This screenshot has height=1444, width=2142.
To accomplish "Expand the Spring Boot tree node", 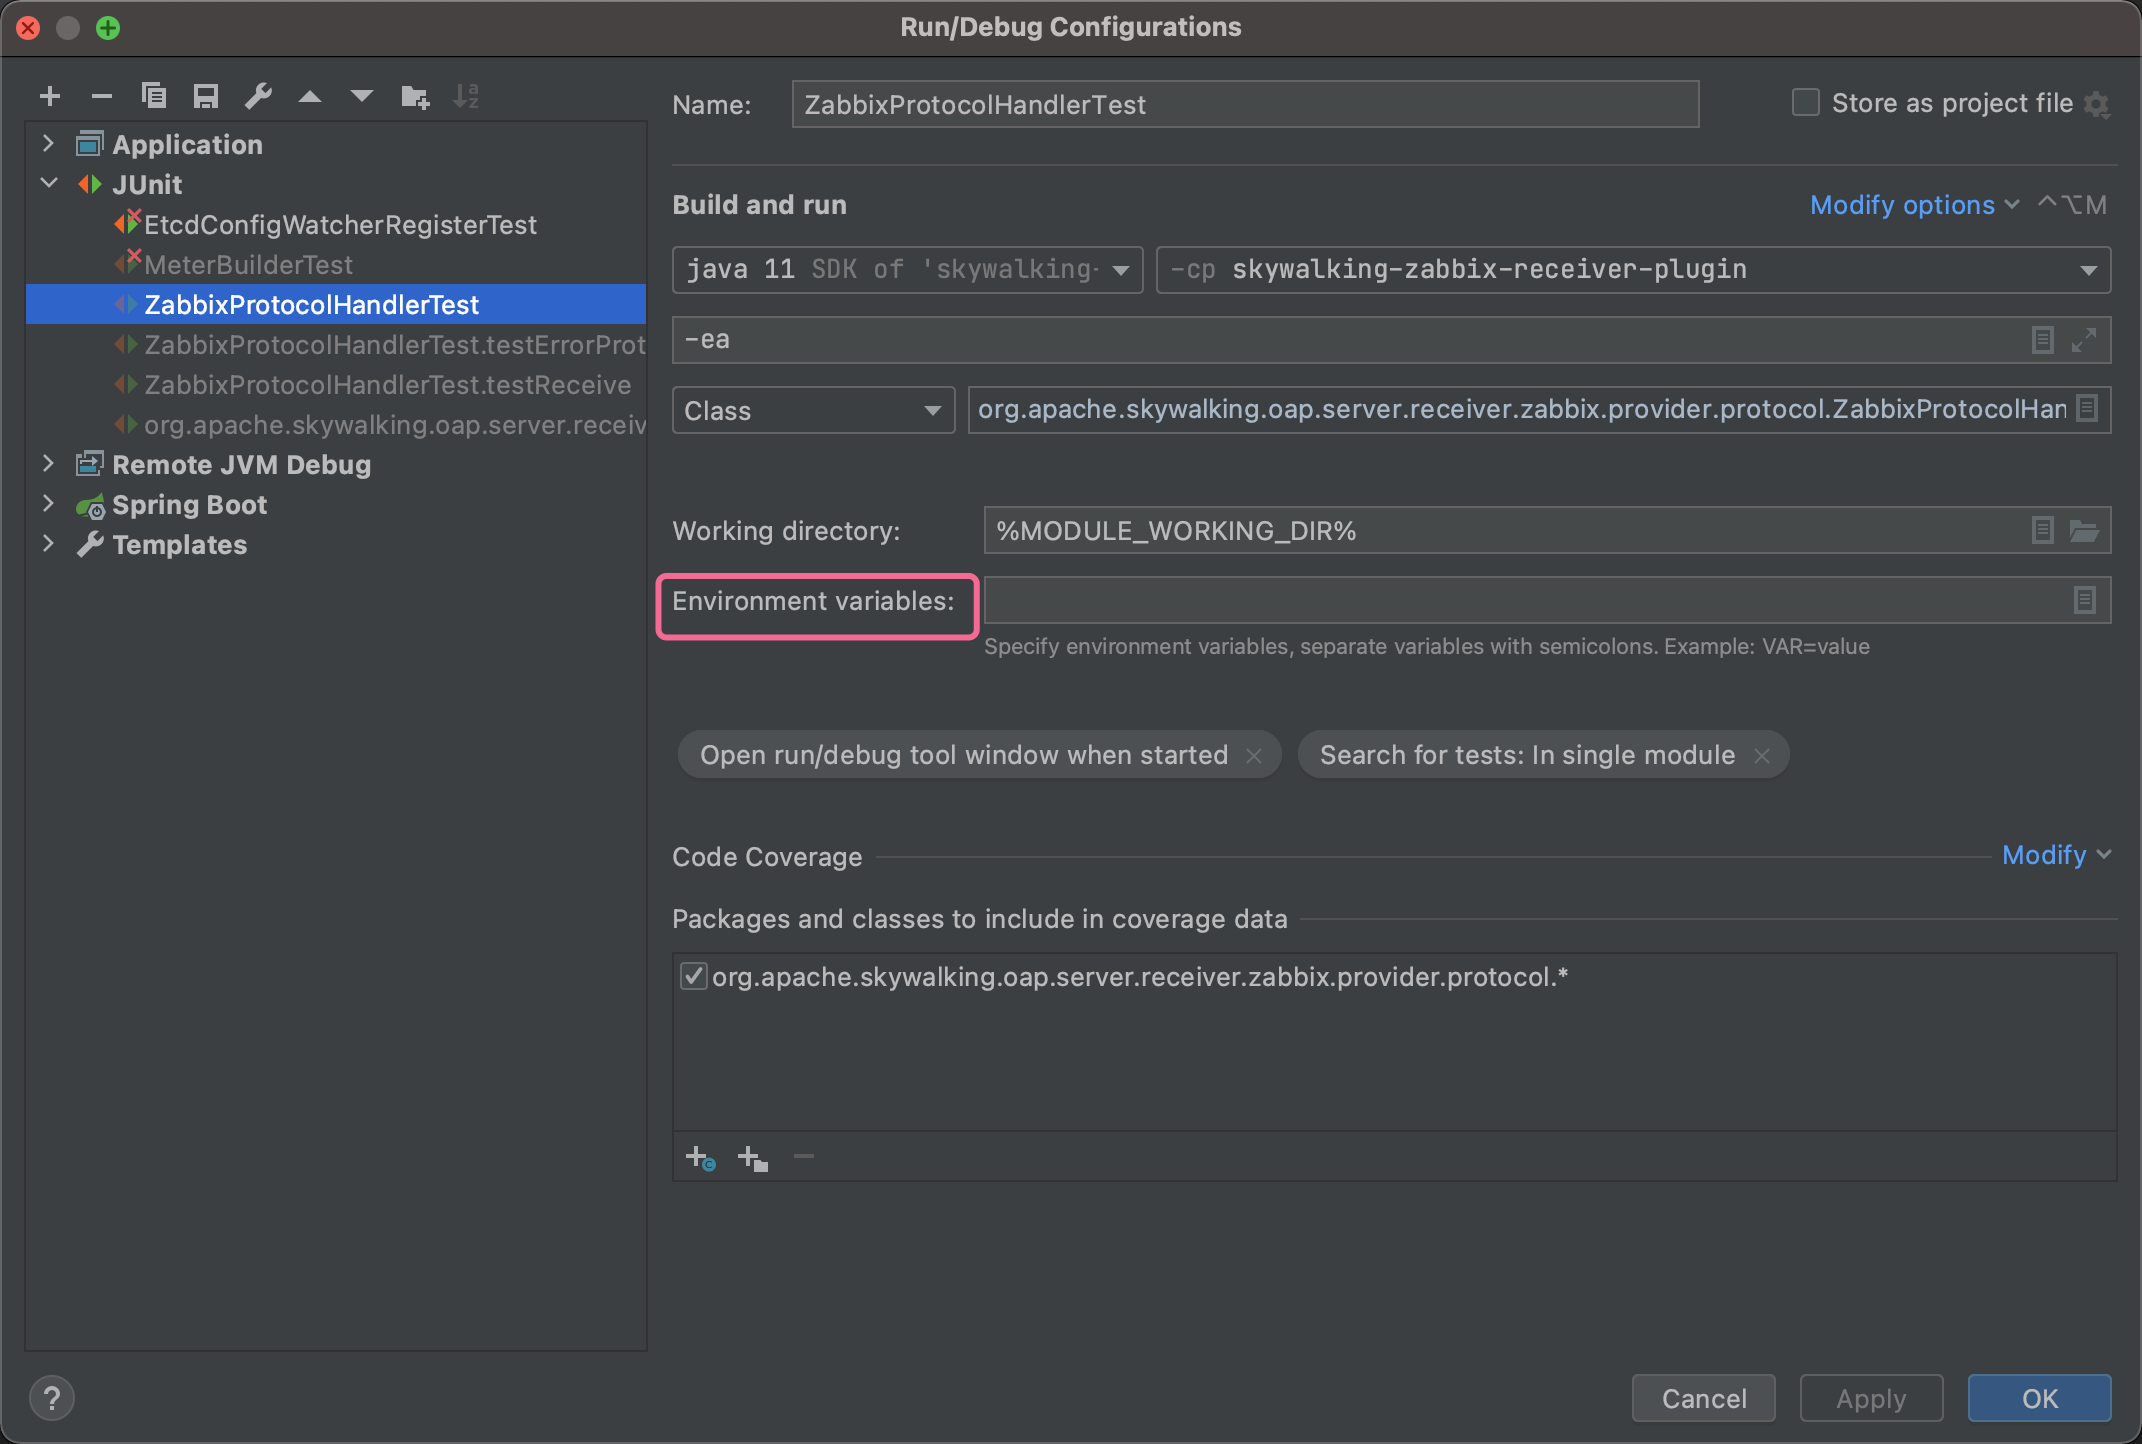I will pos(48,504).
